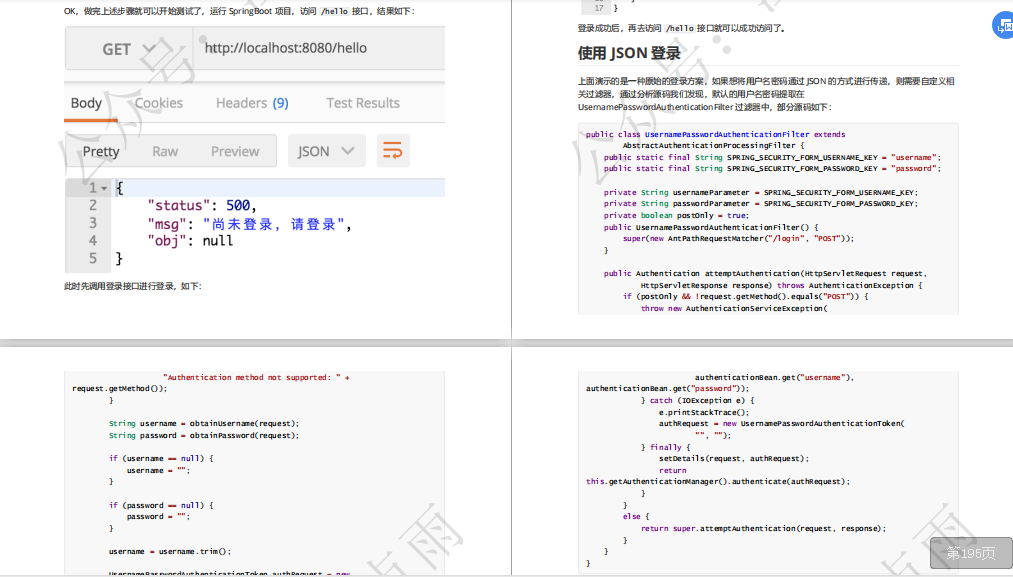The width and height of the screenshot is (1013, 577).
Task: Click the "msg" line in JSON response
Action: coord(249,224)
